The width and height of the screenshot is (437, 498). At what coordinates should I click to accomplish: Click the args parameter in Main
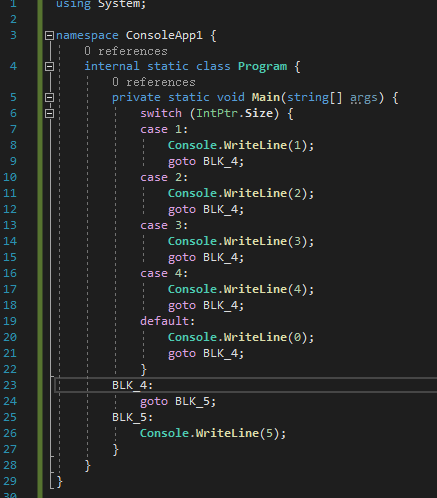(364, 98)
